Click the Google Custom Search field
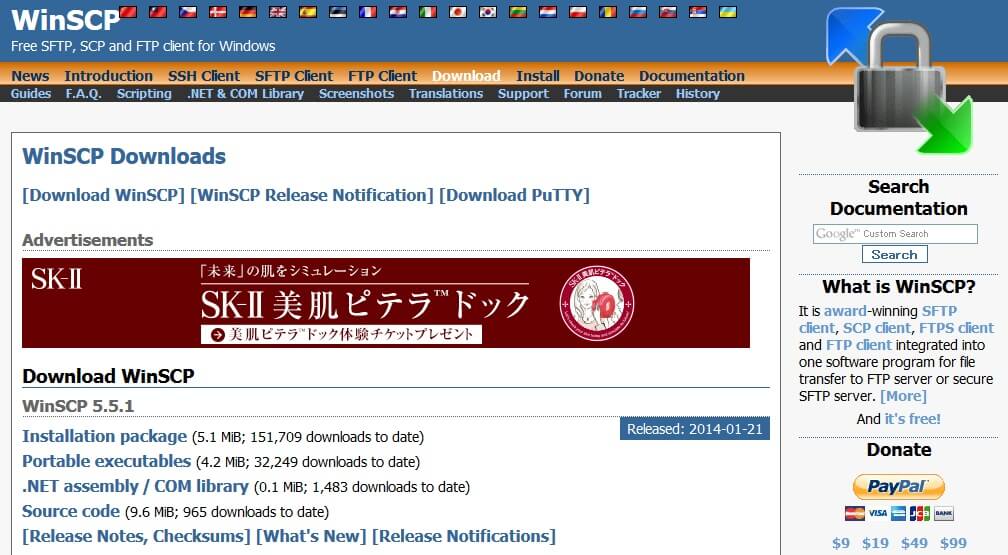This screenshot has height=555, width=1008. coord(895,233)
